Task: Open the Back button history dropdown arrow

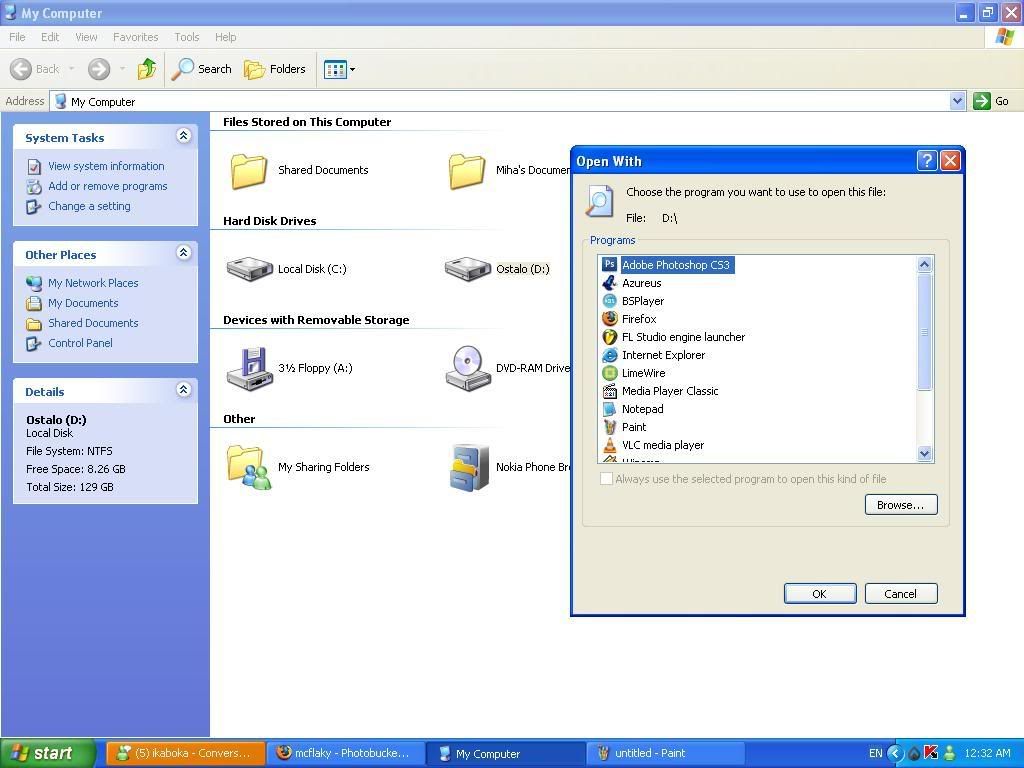Action: (x=71, y=69)
